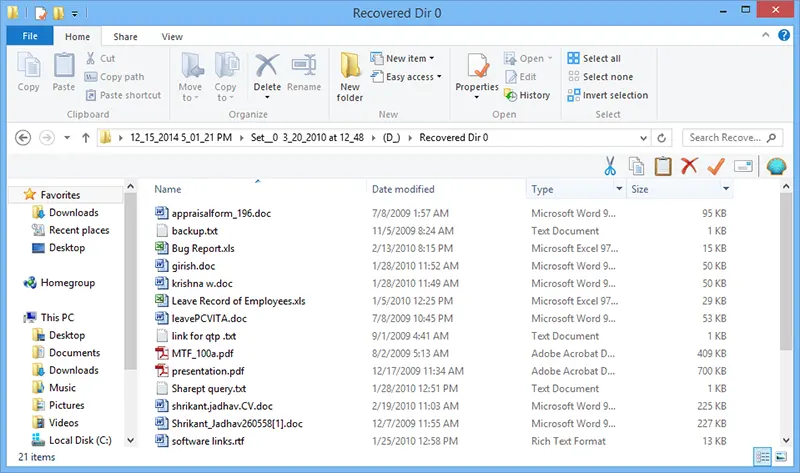
Task: Open Recent places in navigation pane
Action: pyautogui.click(x=79, y=230)
